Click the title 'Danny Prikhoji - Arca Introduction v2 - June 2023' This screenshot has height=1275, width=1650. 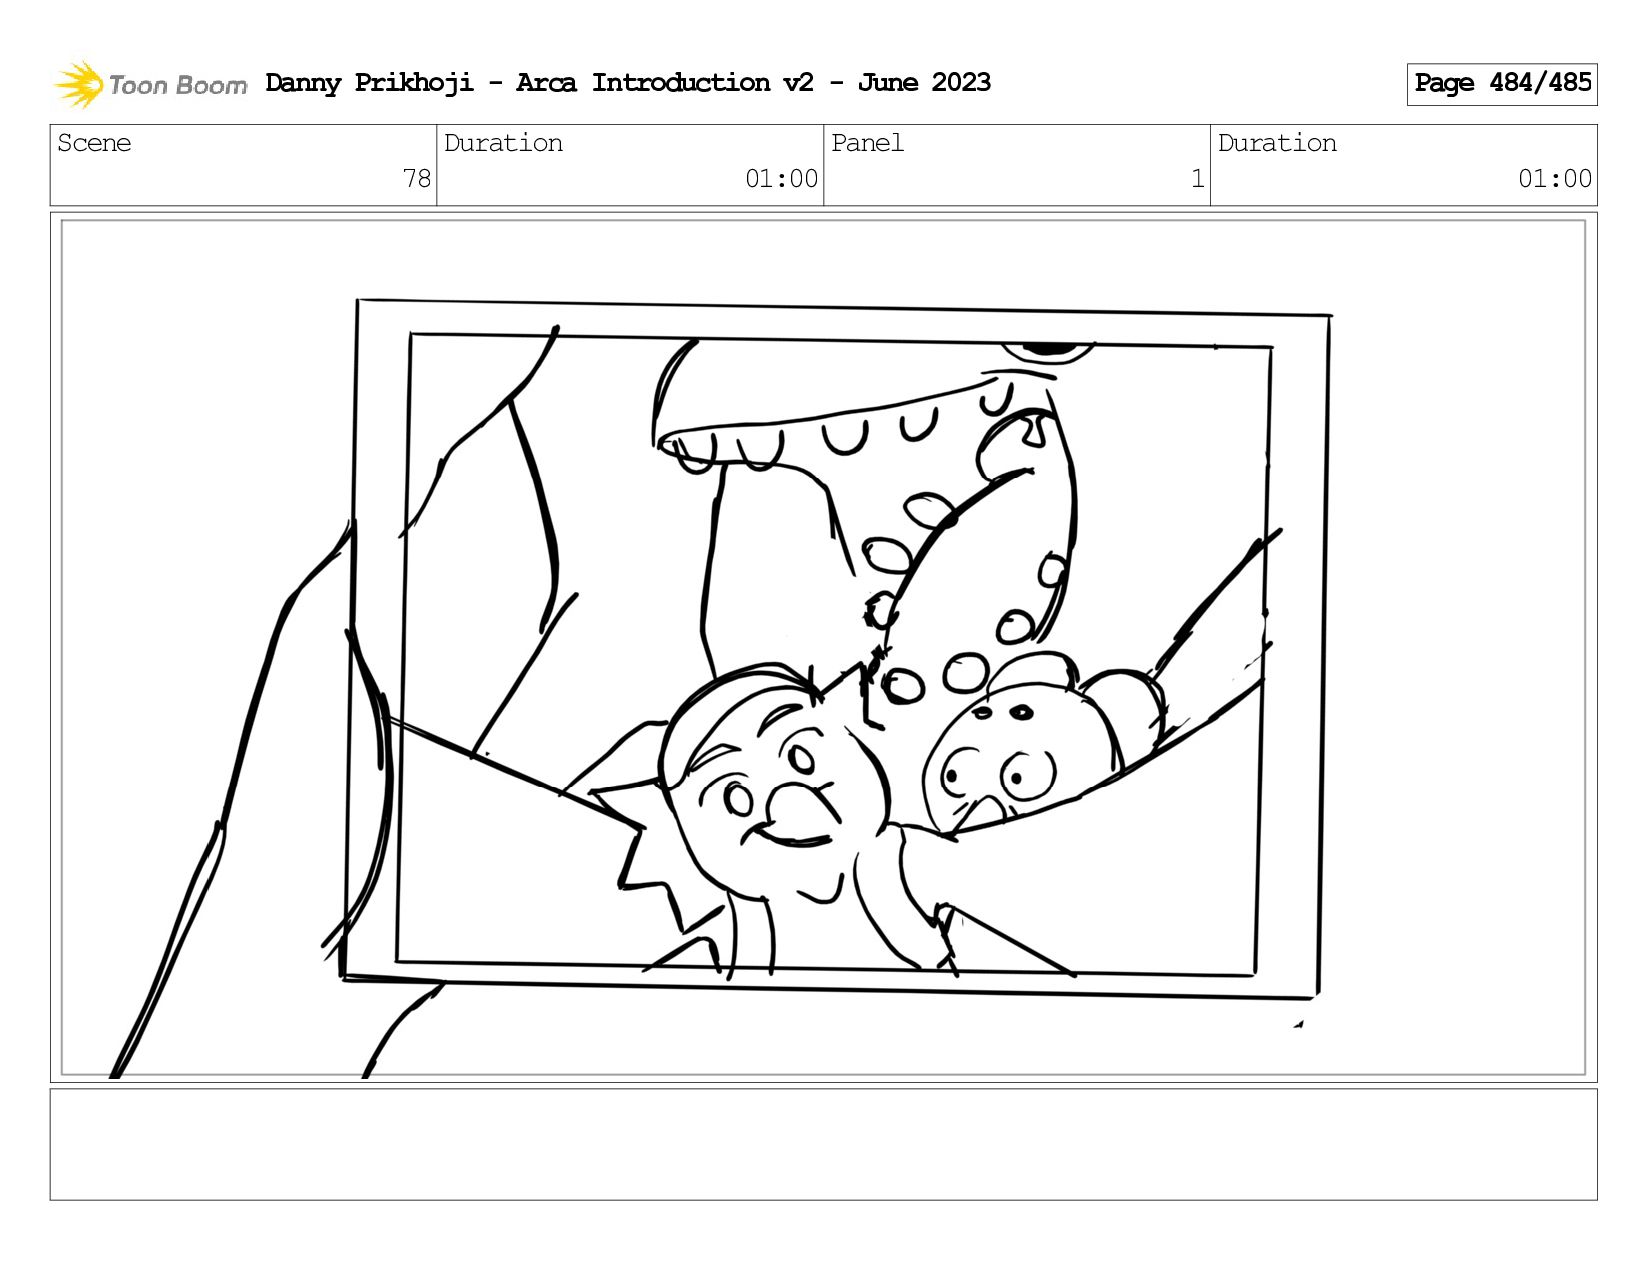tap(628, 83)
